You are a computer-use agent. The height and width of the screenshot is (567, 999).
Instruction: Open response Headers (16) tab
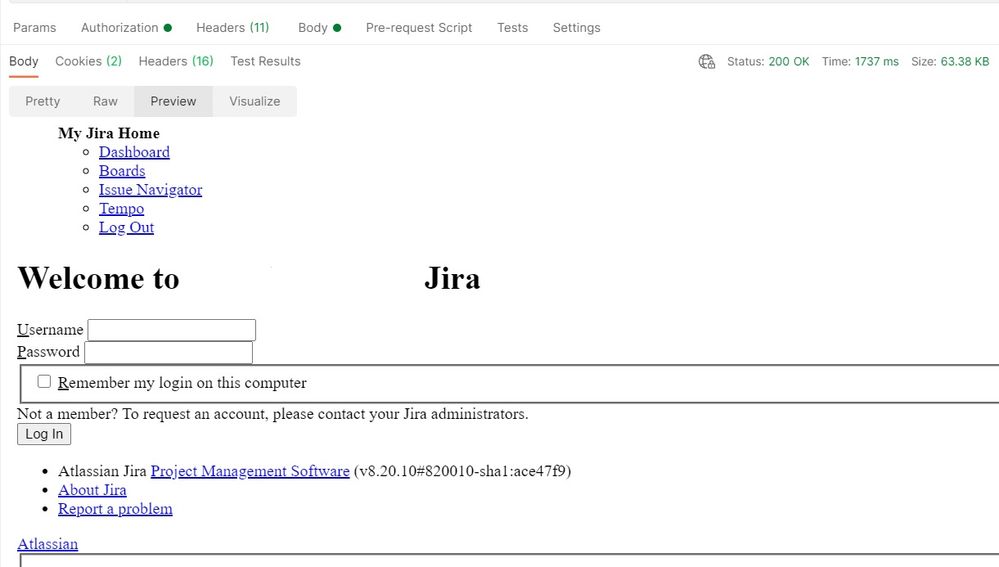(176, 61)
